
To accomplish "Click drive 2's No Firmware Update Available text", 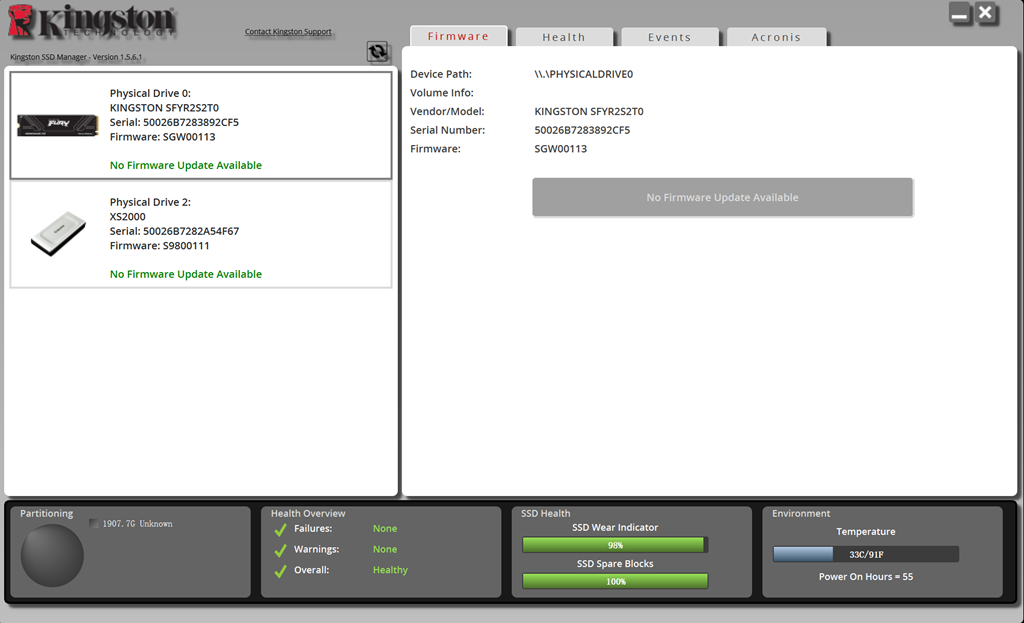I will pyautogui.click(x=185, y=274).
